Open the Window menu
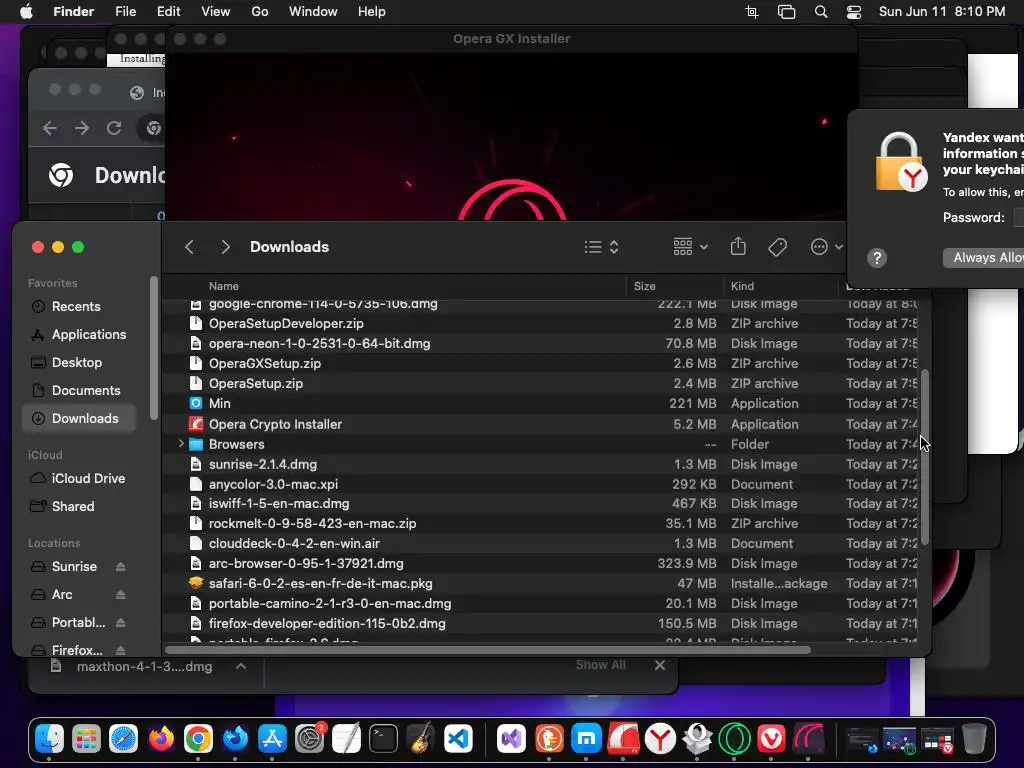The image size is (1024, 768). pos(313,12)
